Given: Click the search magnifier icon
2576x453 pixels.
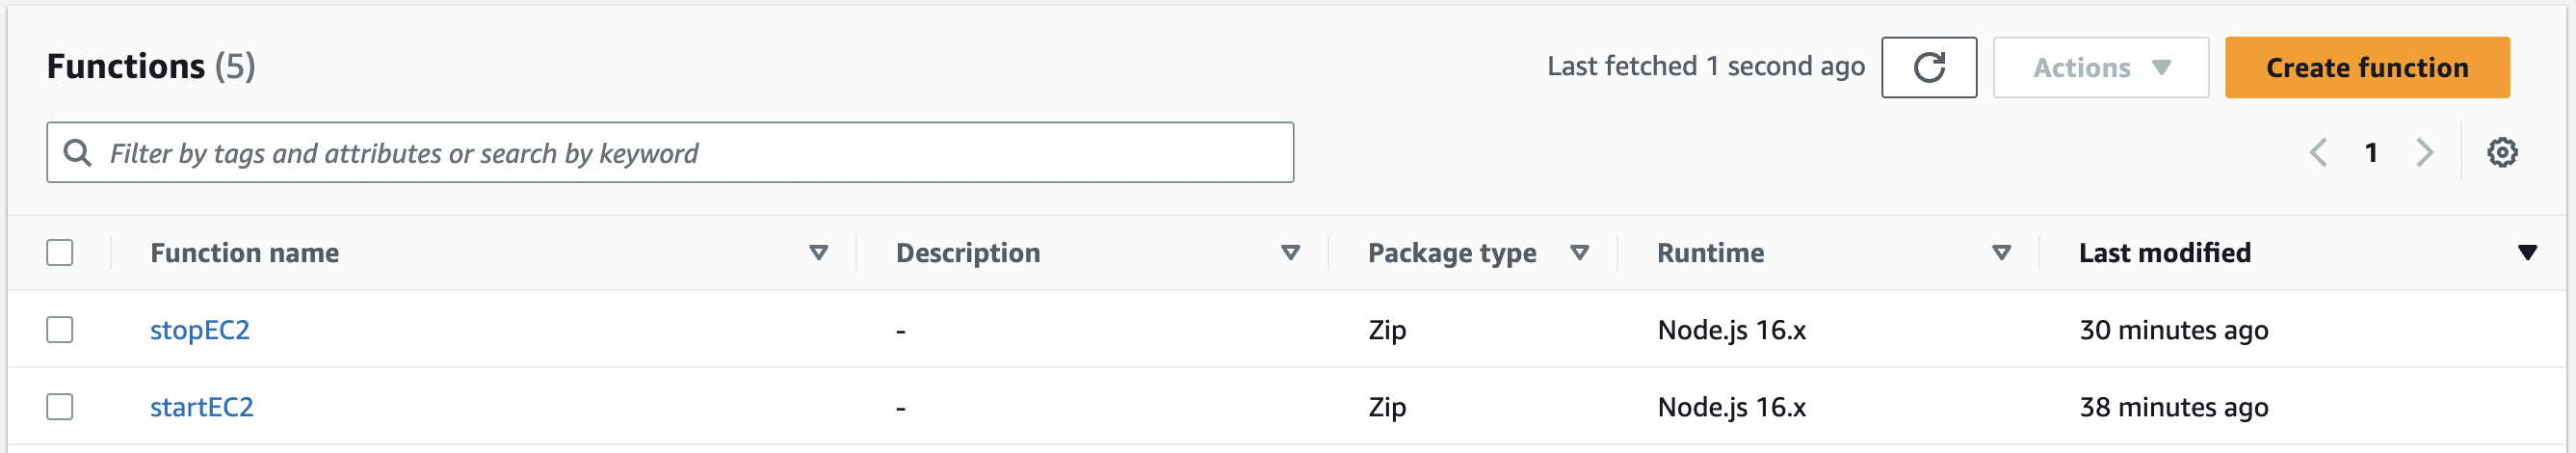Looking at the screenshot, I should [x=77, y=152].
